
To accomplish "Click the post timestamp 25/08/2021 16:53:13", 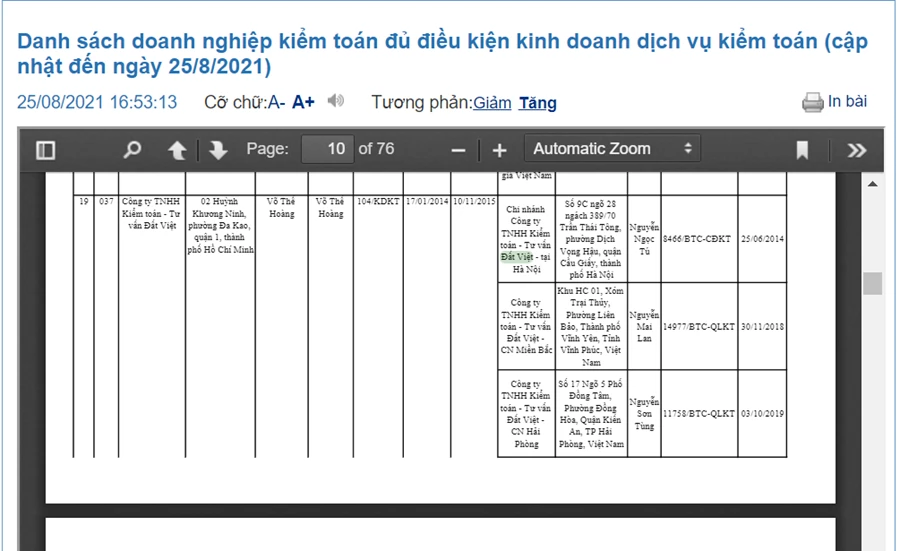I will tap(97, 102).
